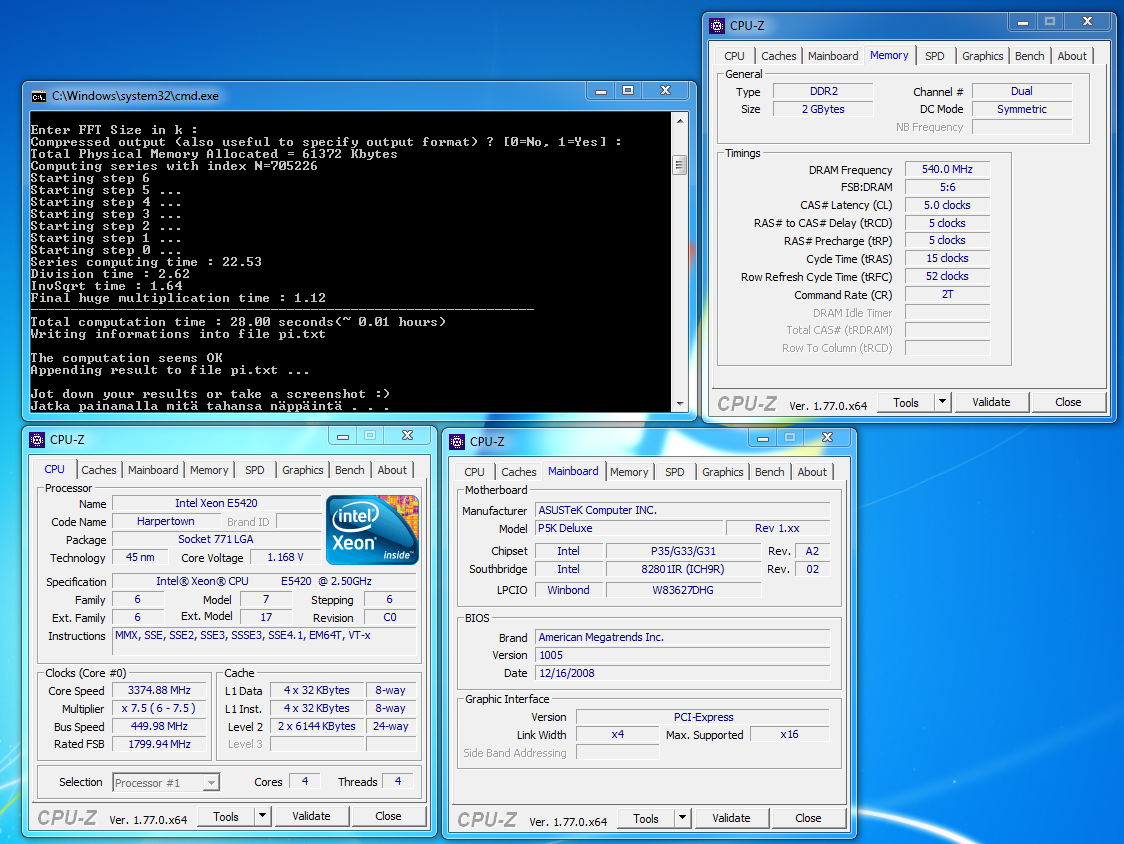The image size is (1124, 844).
Task: Click Close button in Memory window
Action: click(x=1068, y=402)
